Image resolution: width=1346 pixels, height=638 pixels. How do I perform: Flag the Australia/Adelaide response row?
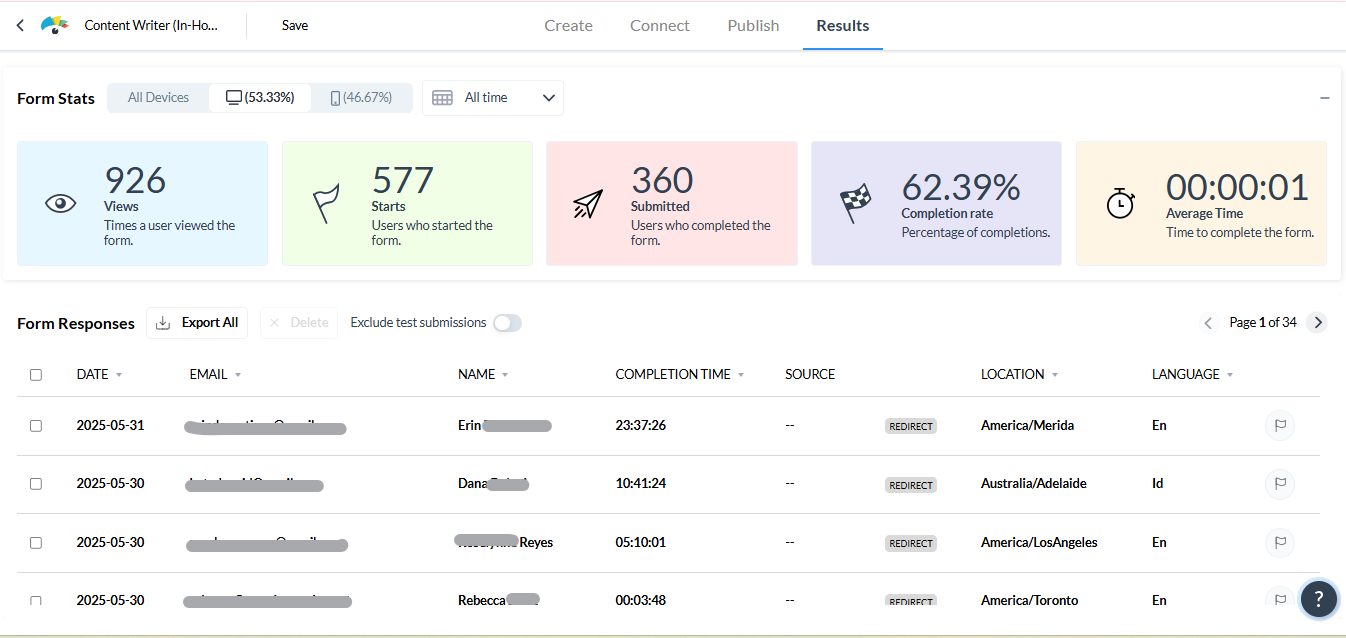[1279, 484]
